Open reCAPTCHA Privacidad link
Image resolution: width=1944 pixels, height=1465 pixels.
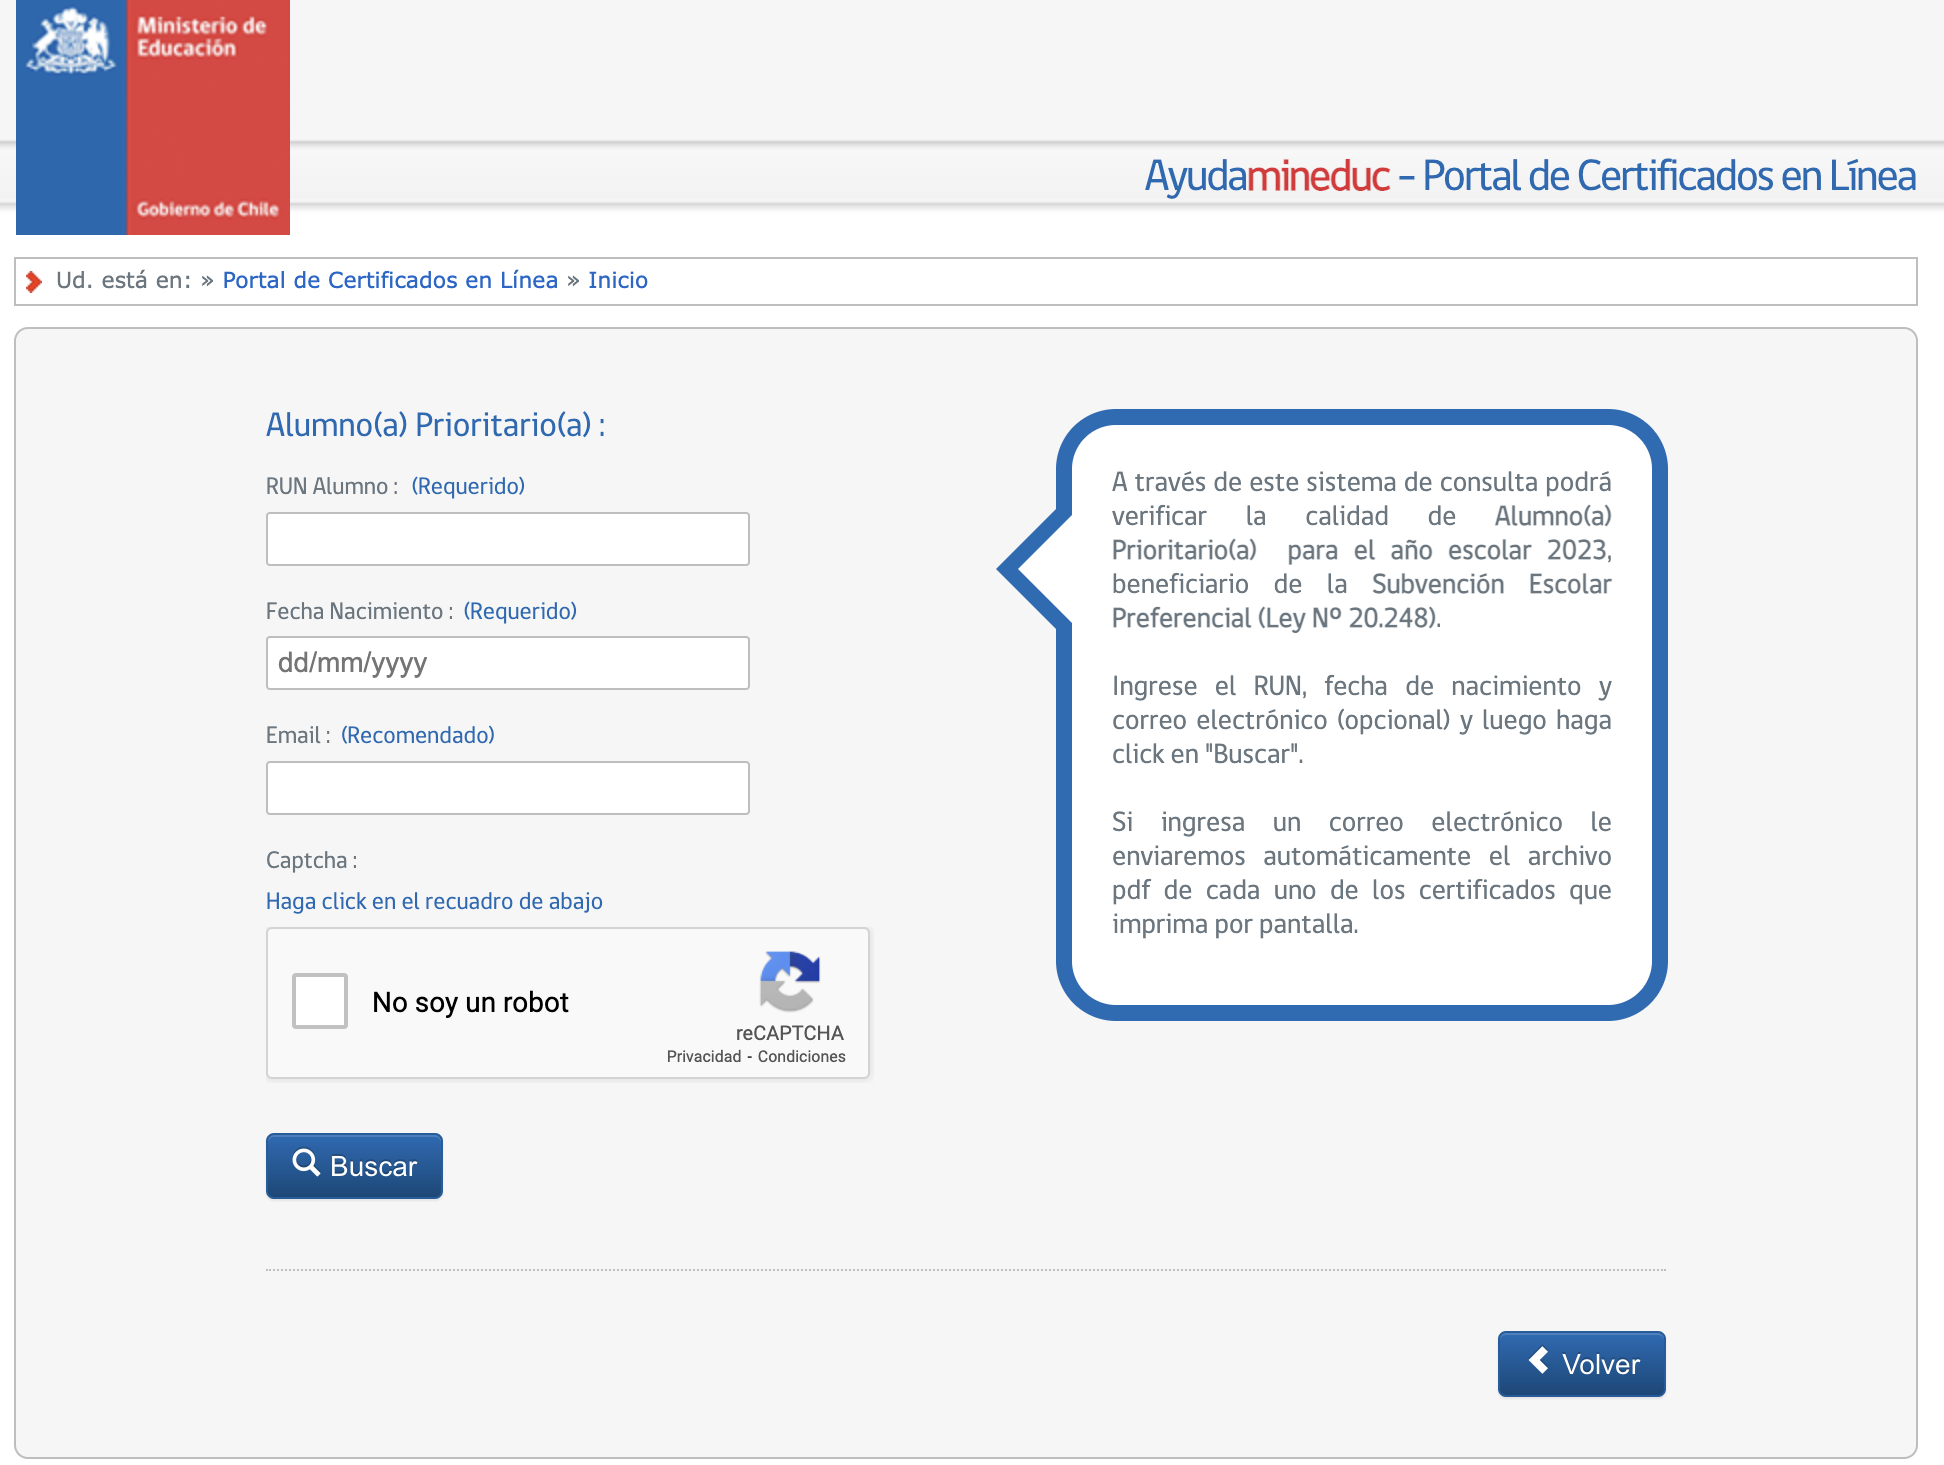pos(704,1057)
